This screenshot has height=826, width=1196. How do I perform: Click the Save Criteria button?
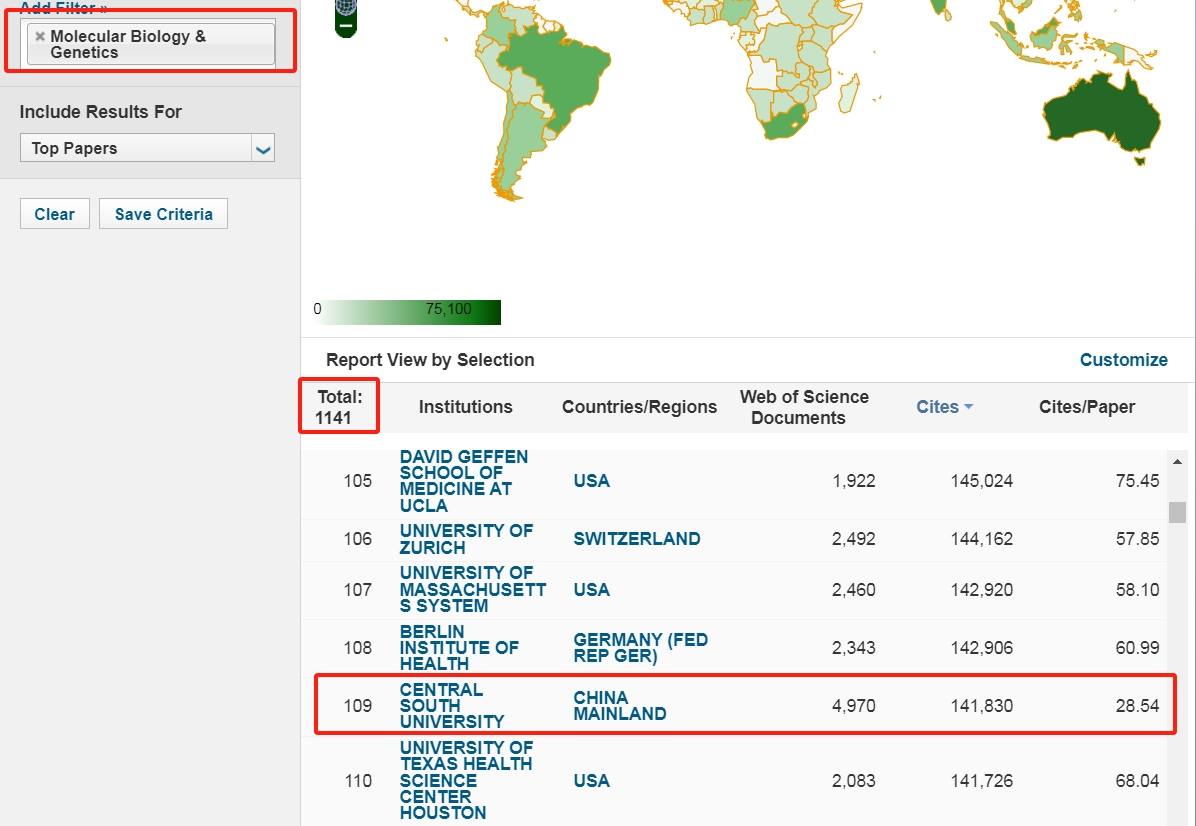[x=163, y=214]
